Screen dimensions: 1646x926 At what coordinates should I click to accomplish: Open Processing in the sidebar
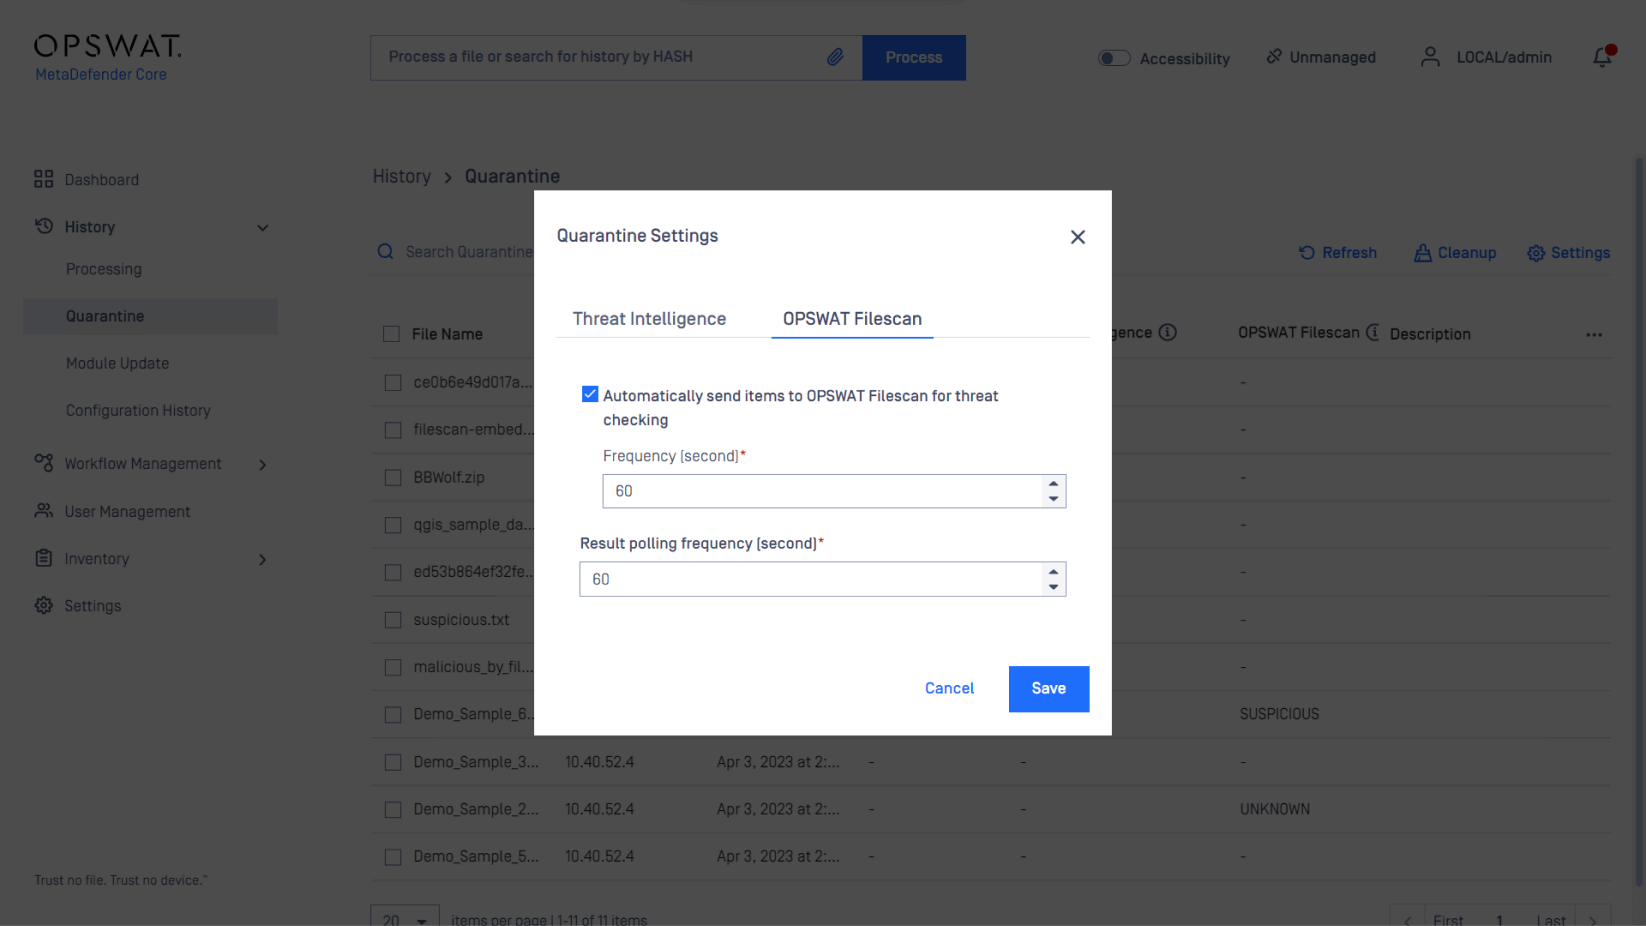[104, 269]
